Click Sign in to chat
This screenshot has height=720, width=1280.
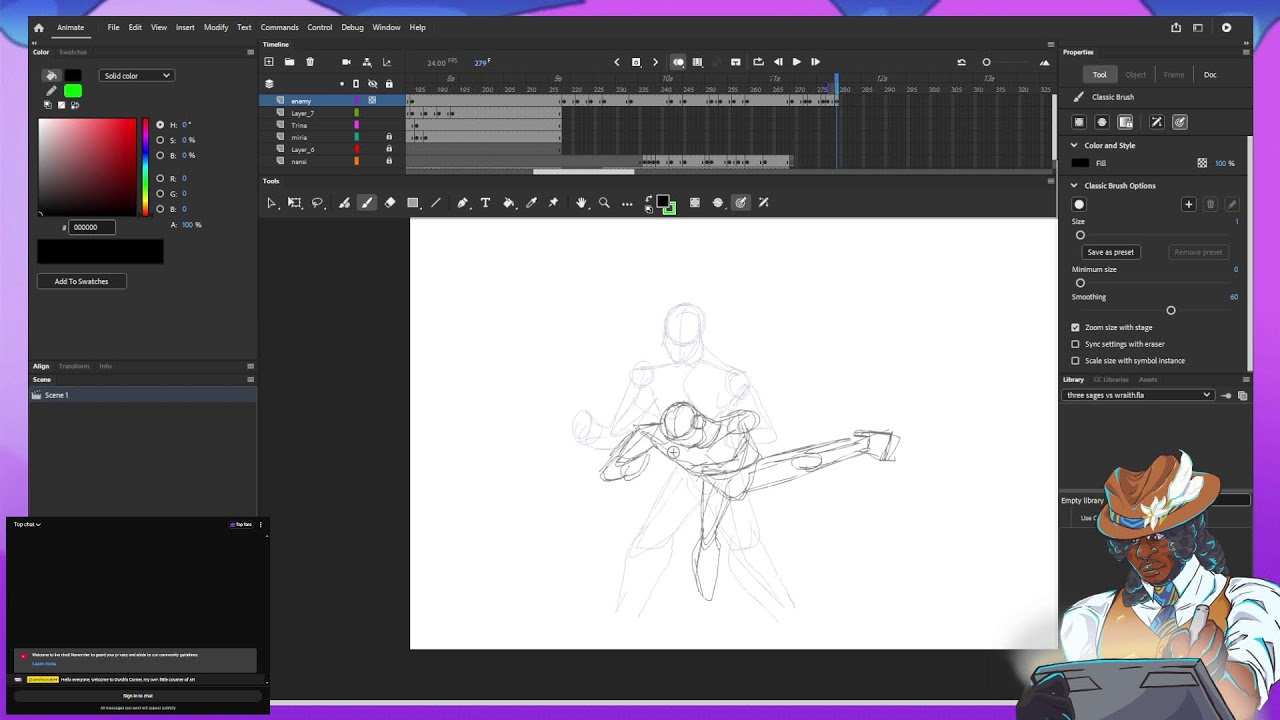click(138, 696)
